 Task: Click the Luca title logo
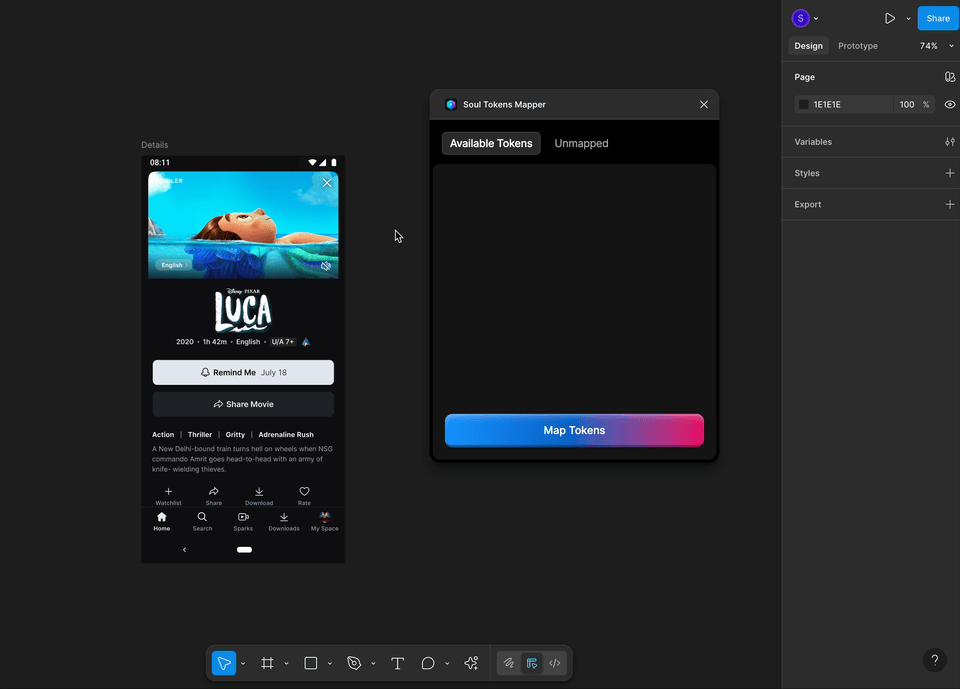[243, 310]
